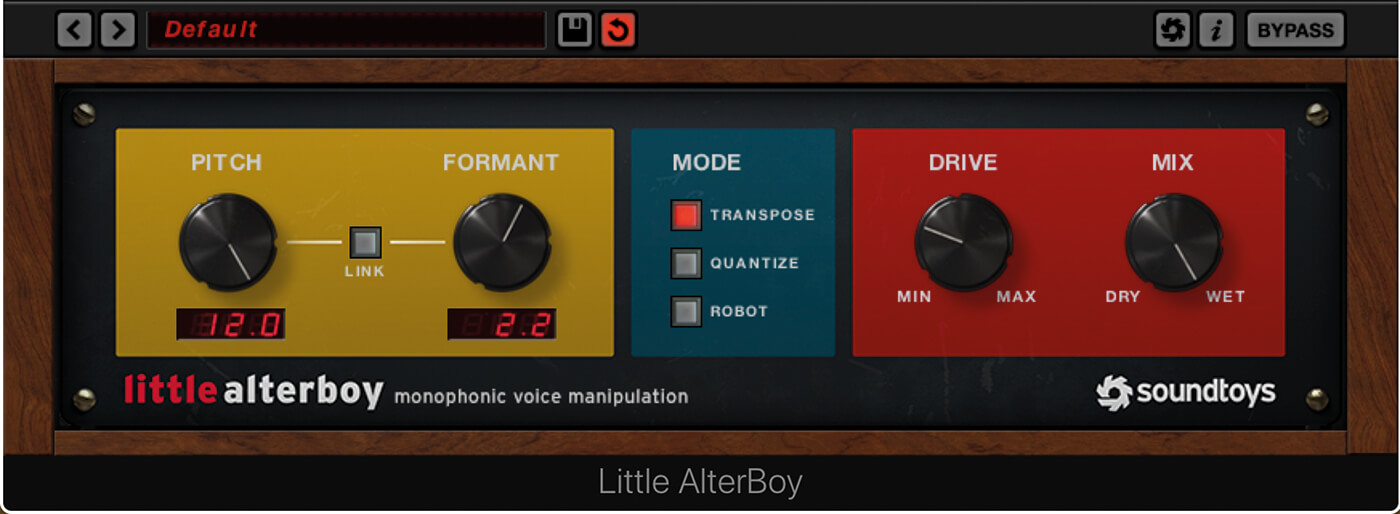Click the formant value display 2.2
Viewport: 1400px width, 514px height.
502,324
